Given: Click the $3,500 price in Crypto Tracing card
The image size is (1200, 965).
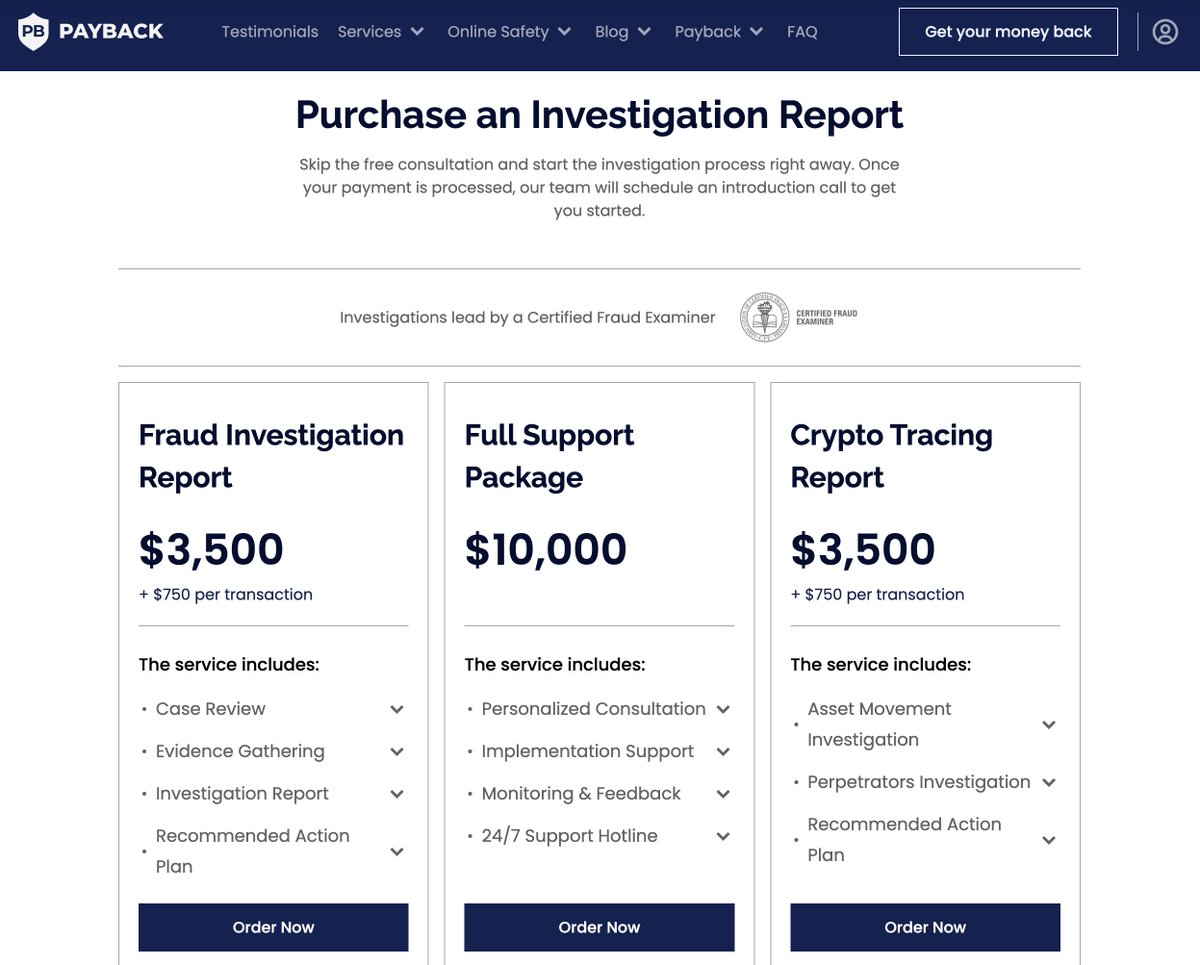Looking at the screenshot, I should (863, 549).
